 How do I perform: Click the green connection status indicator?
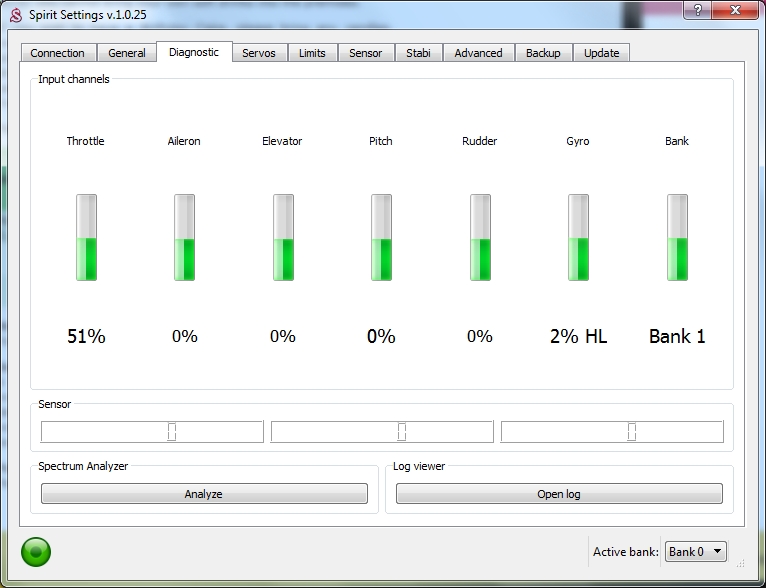click(x=36, y=552)
